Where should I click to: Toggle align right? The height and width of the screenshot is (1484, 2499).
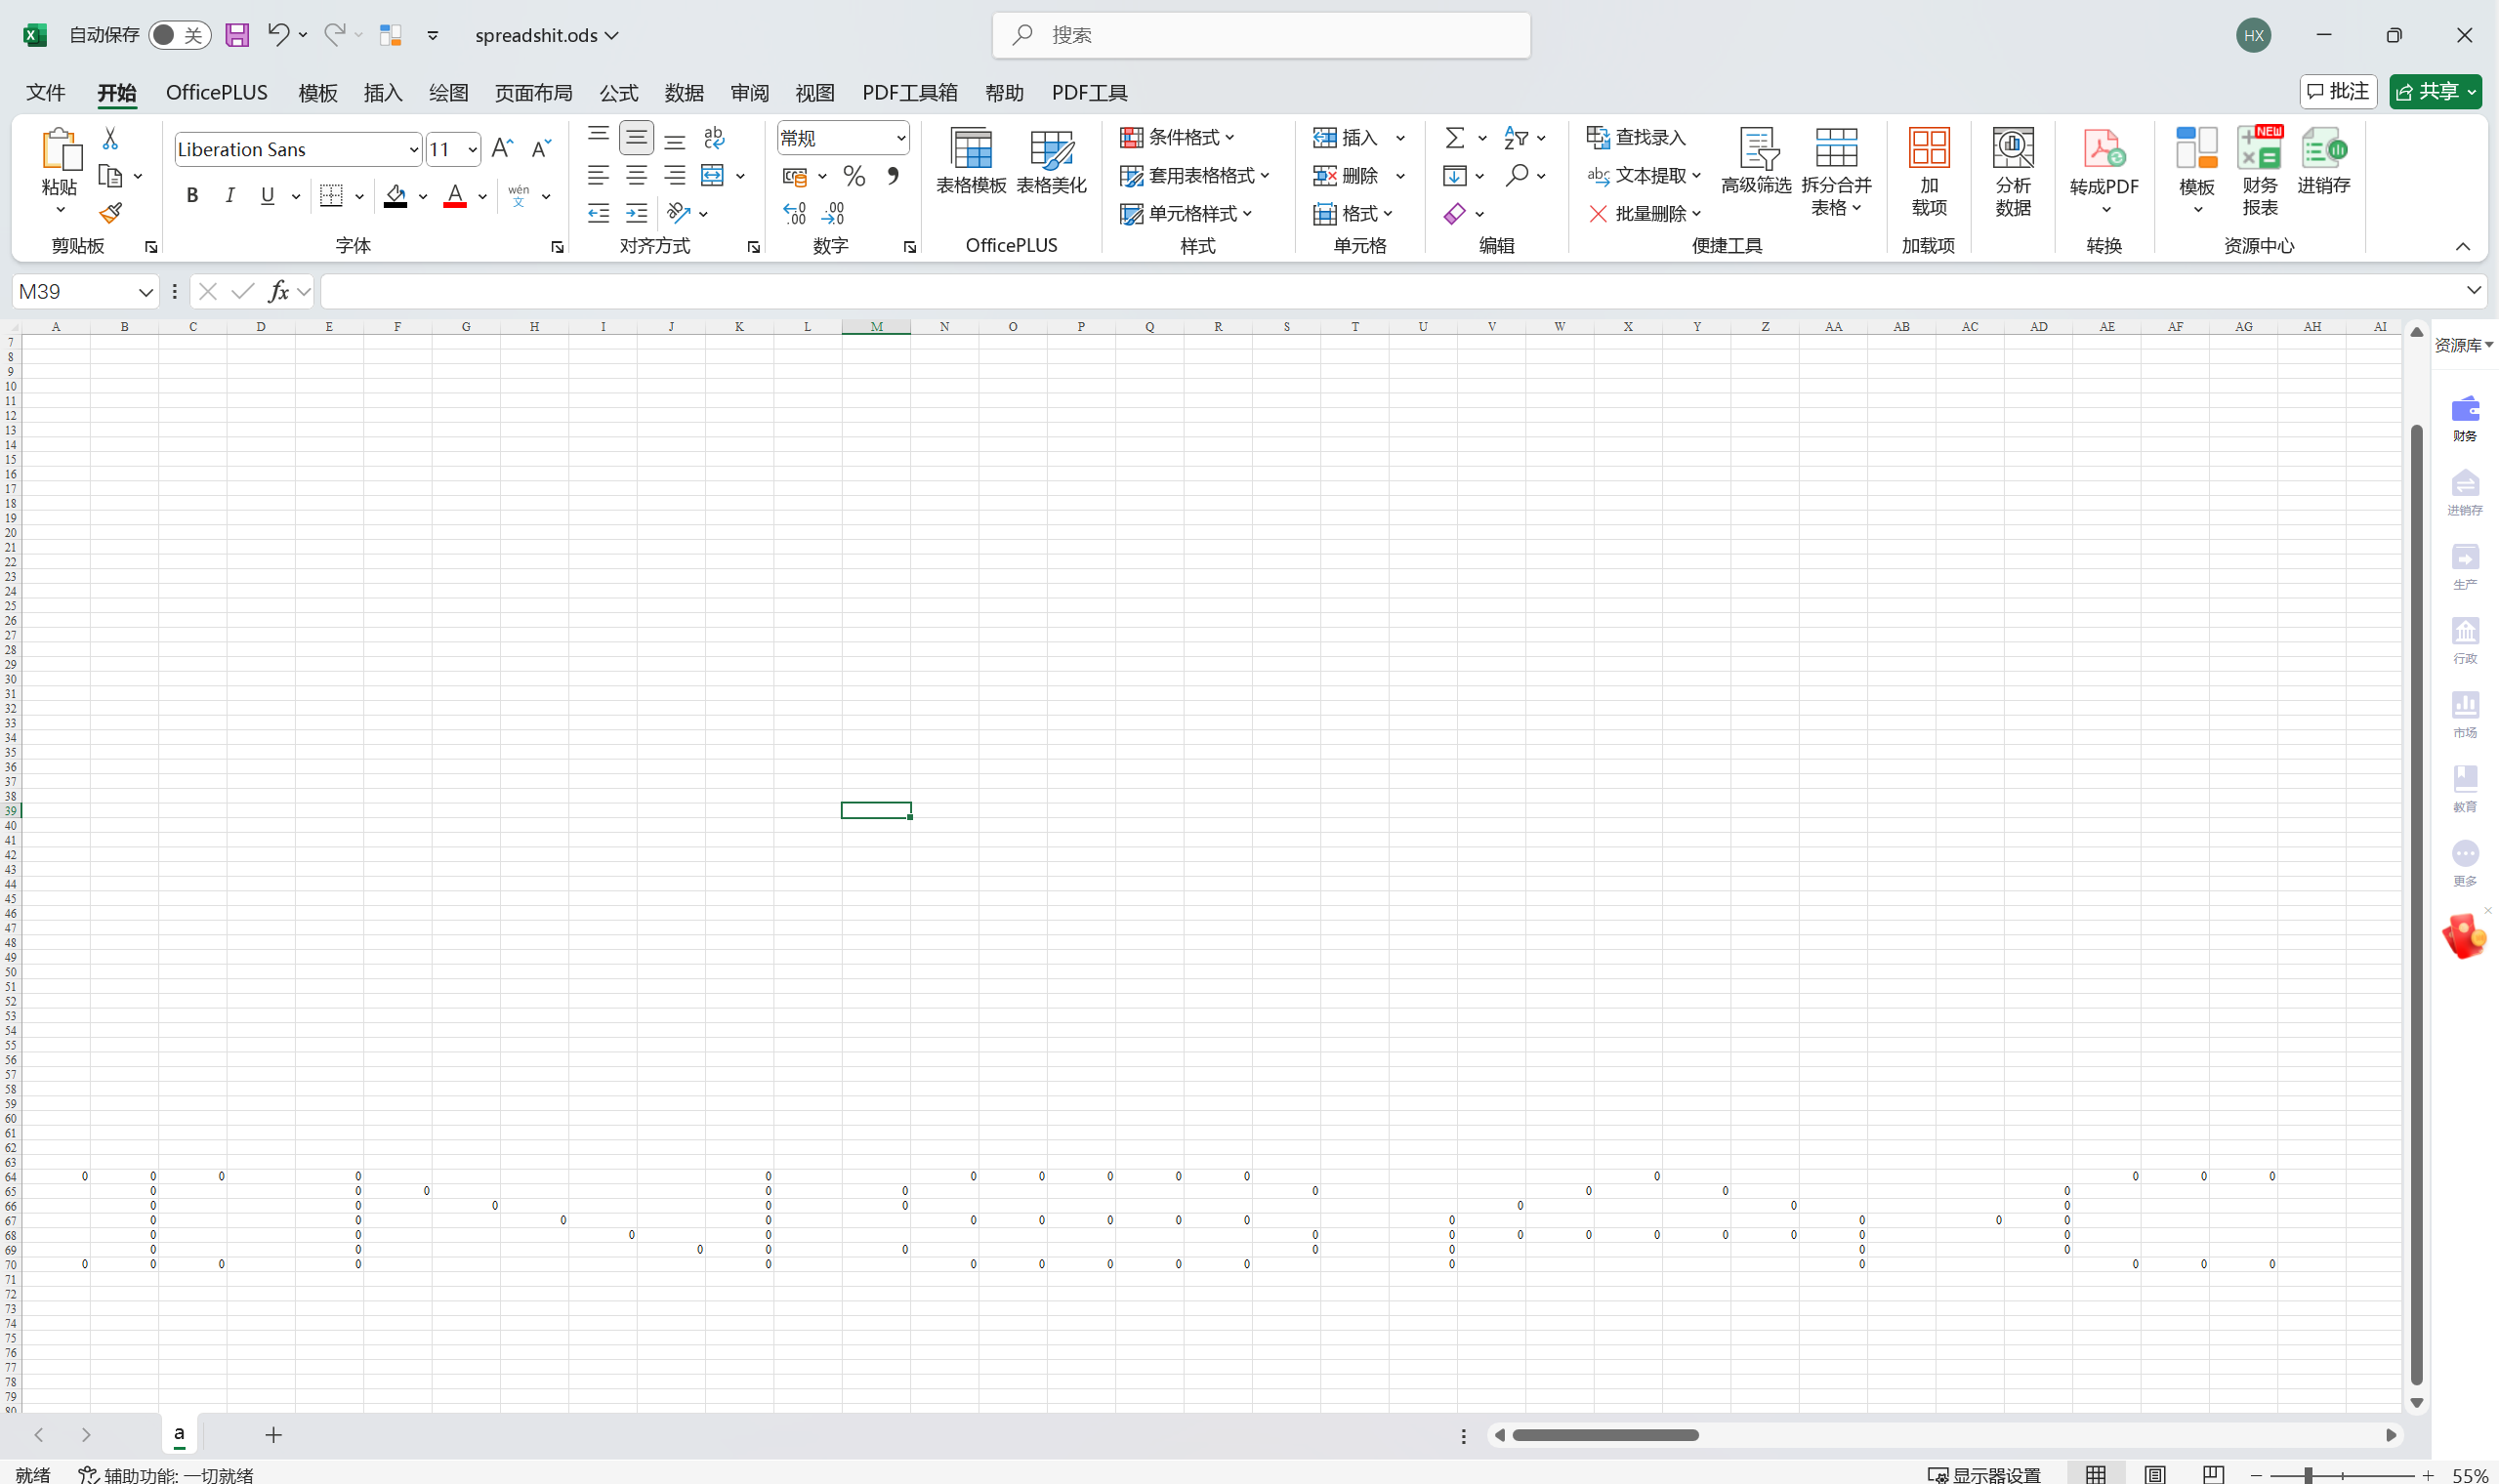(675, 176)
